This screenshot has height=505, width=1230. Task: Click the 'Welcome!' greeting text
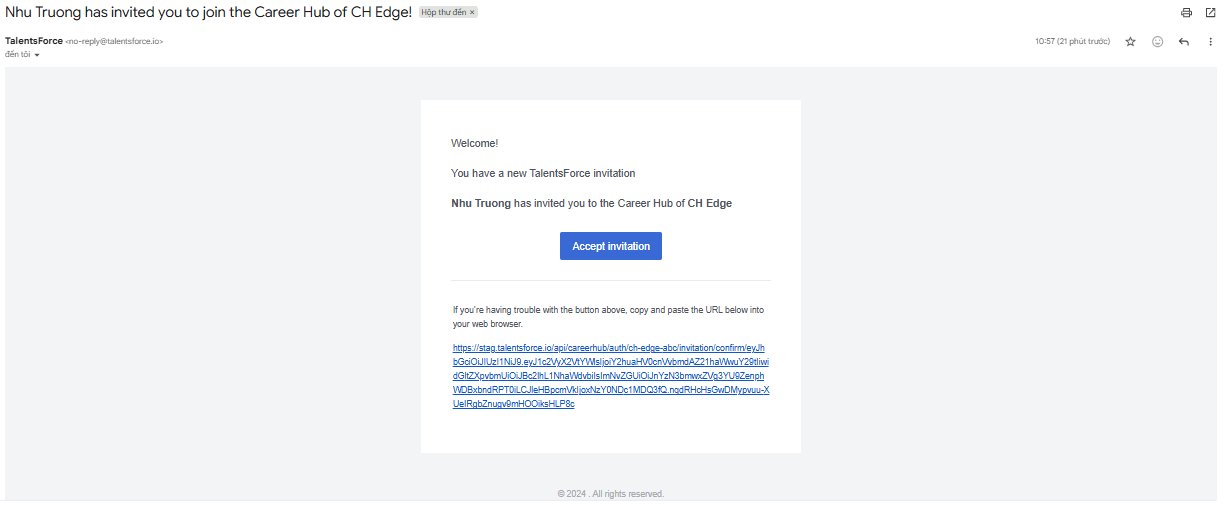(x=474, y=143)
